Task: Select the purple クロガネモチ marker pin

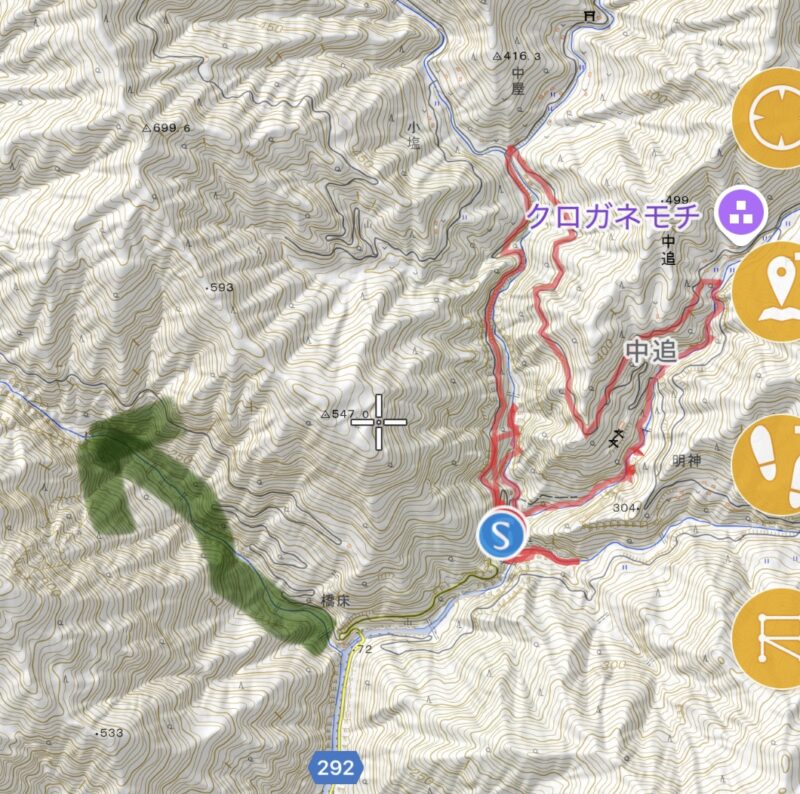Action: tap(740, 214)
